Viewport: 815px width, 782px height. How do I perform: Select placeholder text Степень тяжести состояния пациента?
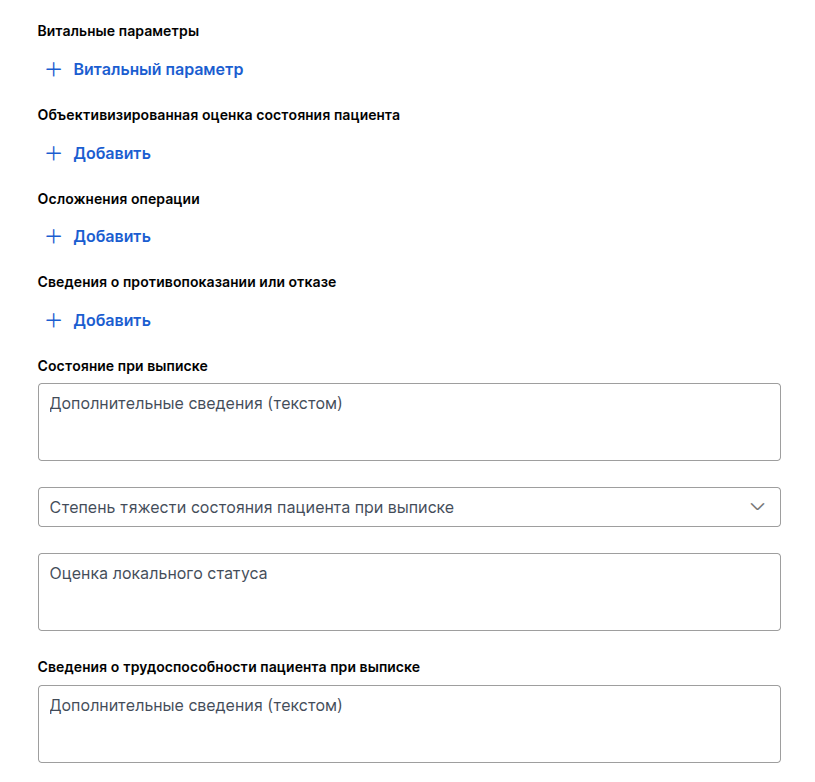(x=200, y=507)
